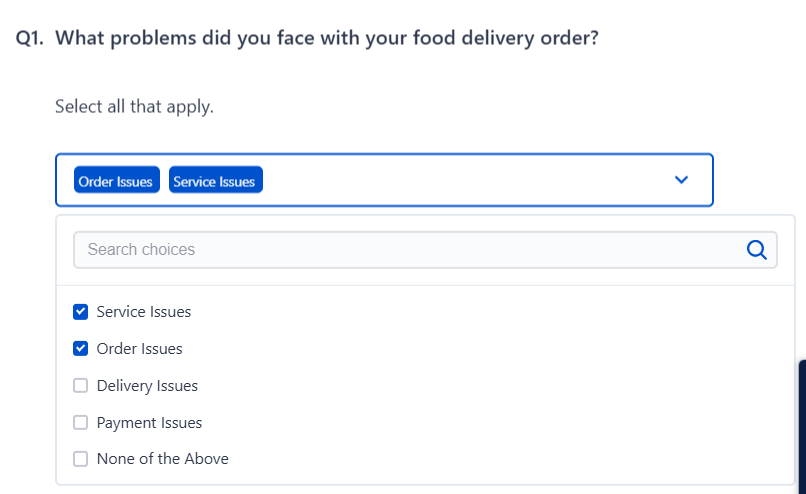Uncheck the Service Issues checkbox
The height and width of the screenshot is (494, 806).
[81, 312]
